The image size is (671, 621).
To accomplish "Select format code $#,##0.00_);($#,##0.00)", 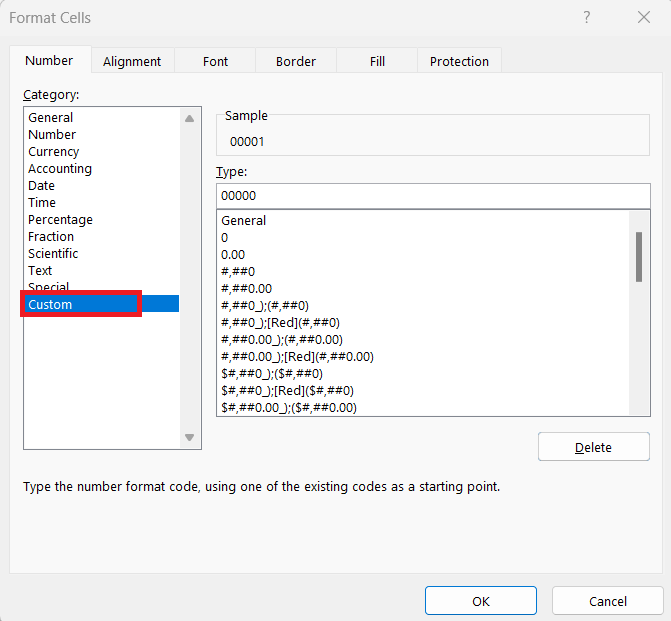I will [423, 407].
